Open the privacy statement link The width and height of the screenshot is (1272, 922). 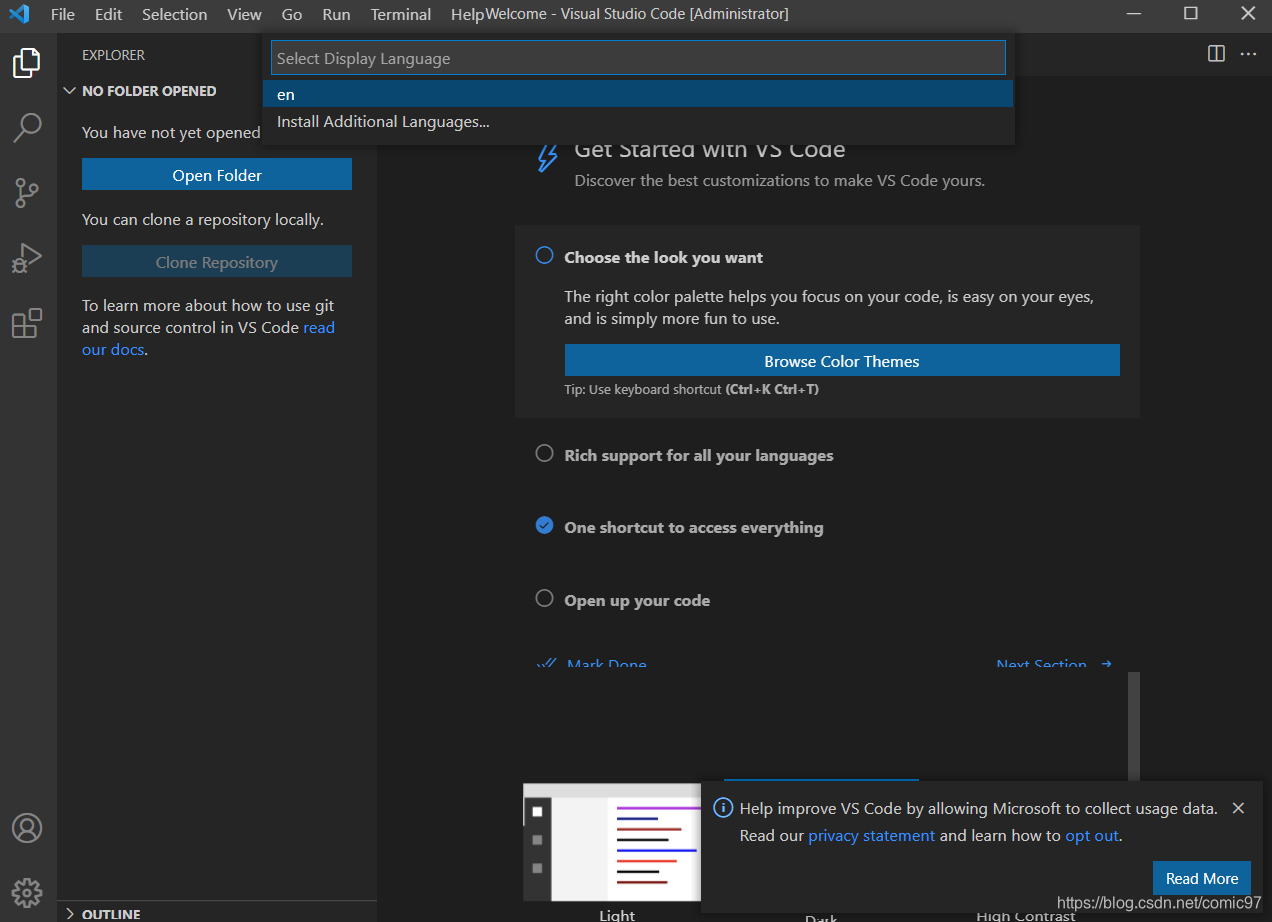872,835
